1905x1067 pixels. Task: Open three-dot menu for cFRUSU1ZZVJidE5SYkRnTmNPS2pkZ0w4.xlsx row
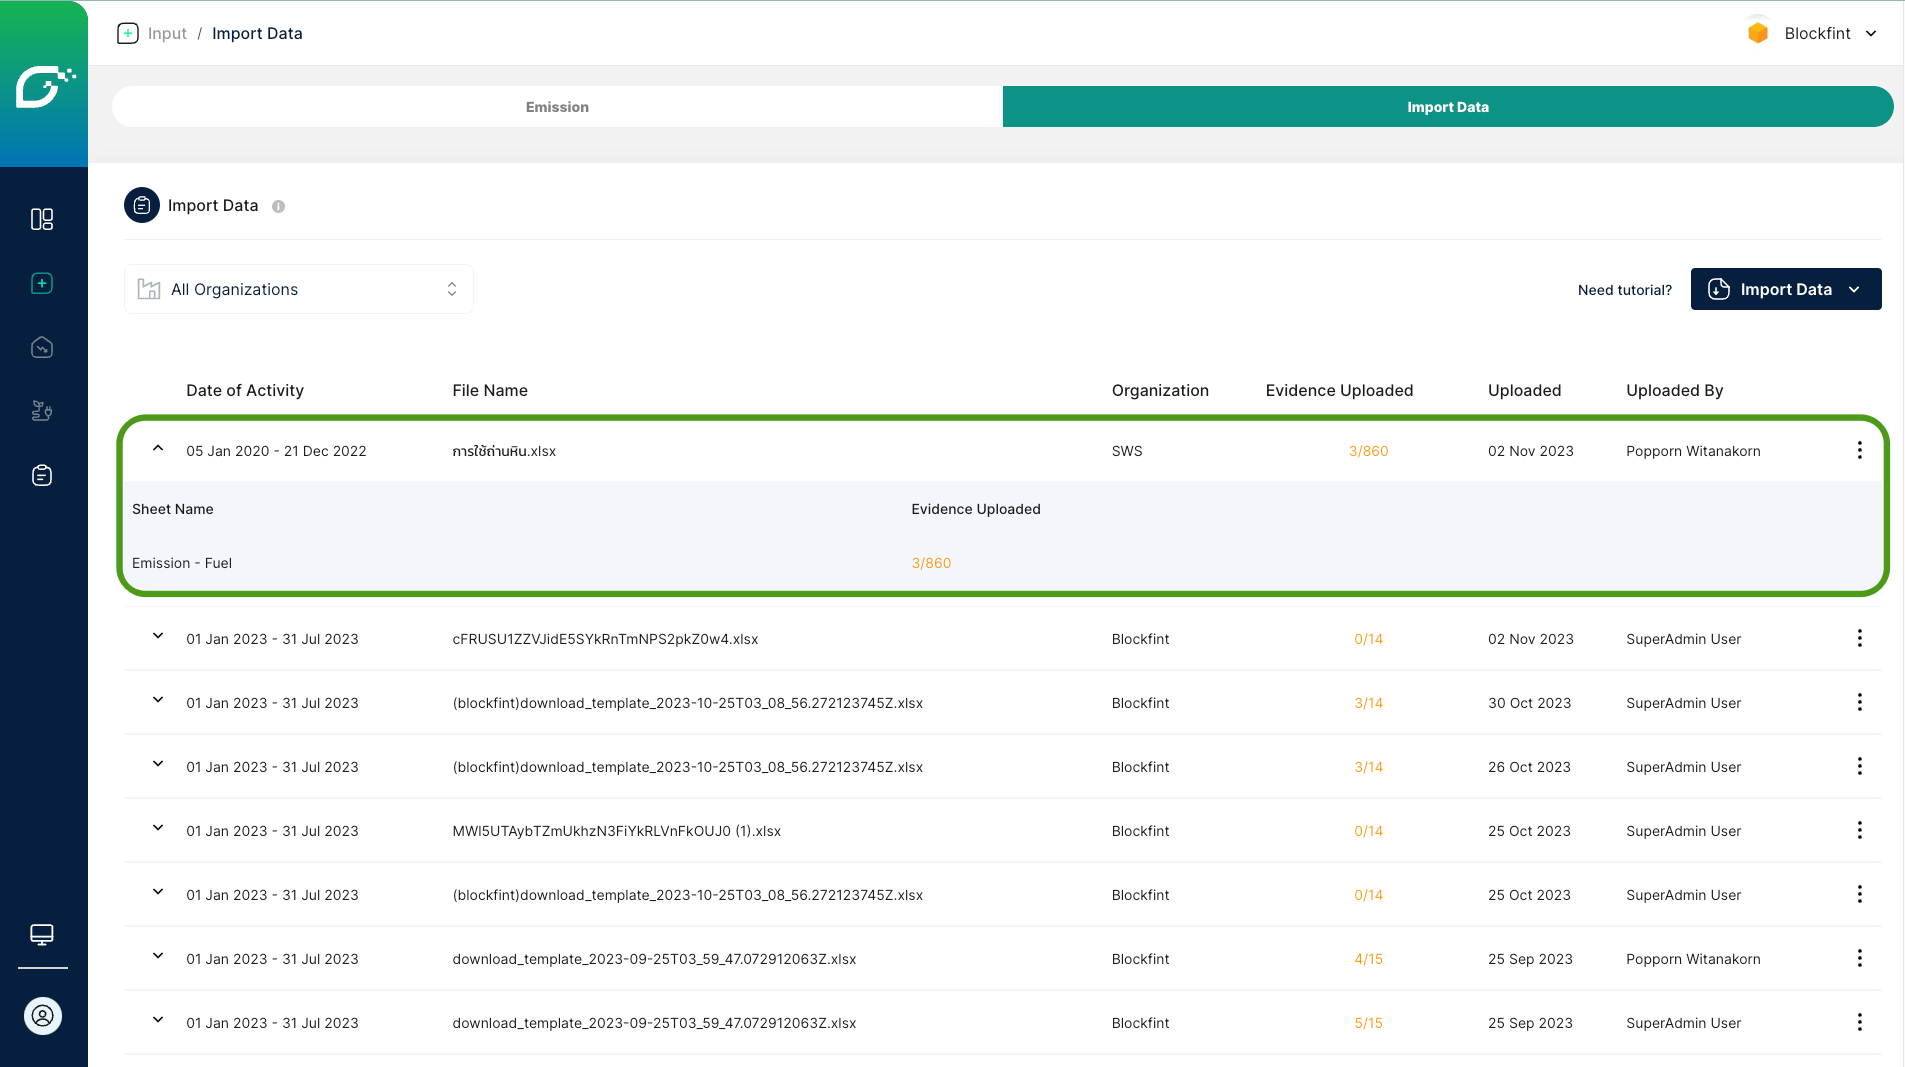(x=1859, y=638)
